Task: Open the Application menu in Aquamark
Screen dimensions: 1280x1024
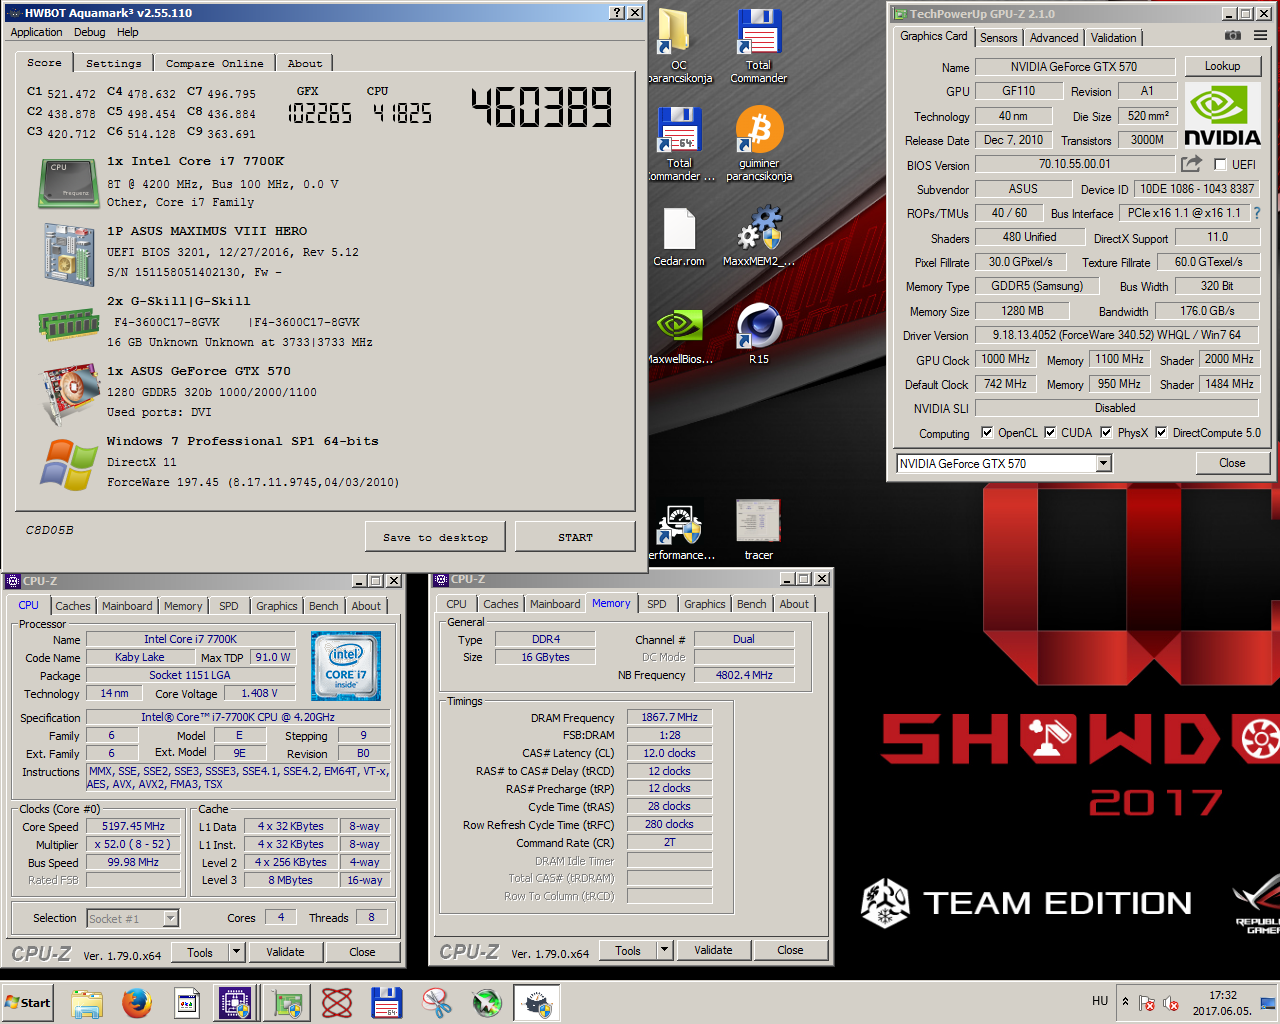Action: (x=36, y=32)
